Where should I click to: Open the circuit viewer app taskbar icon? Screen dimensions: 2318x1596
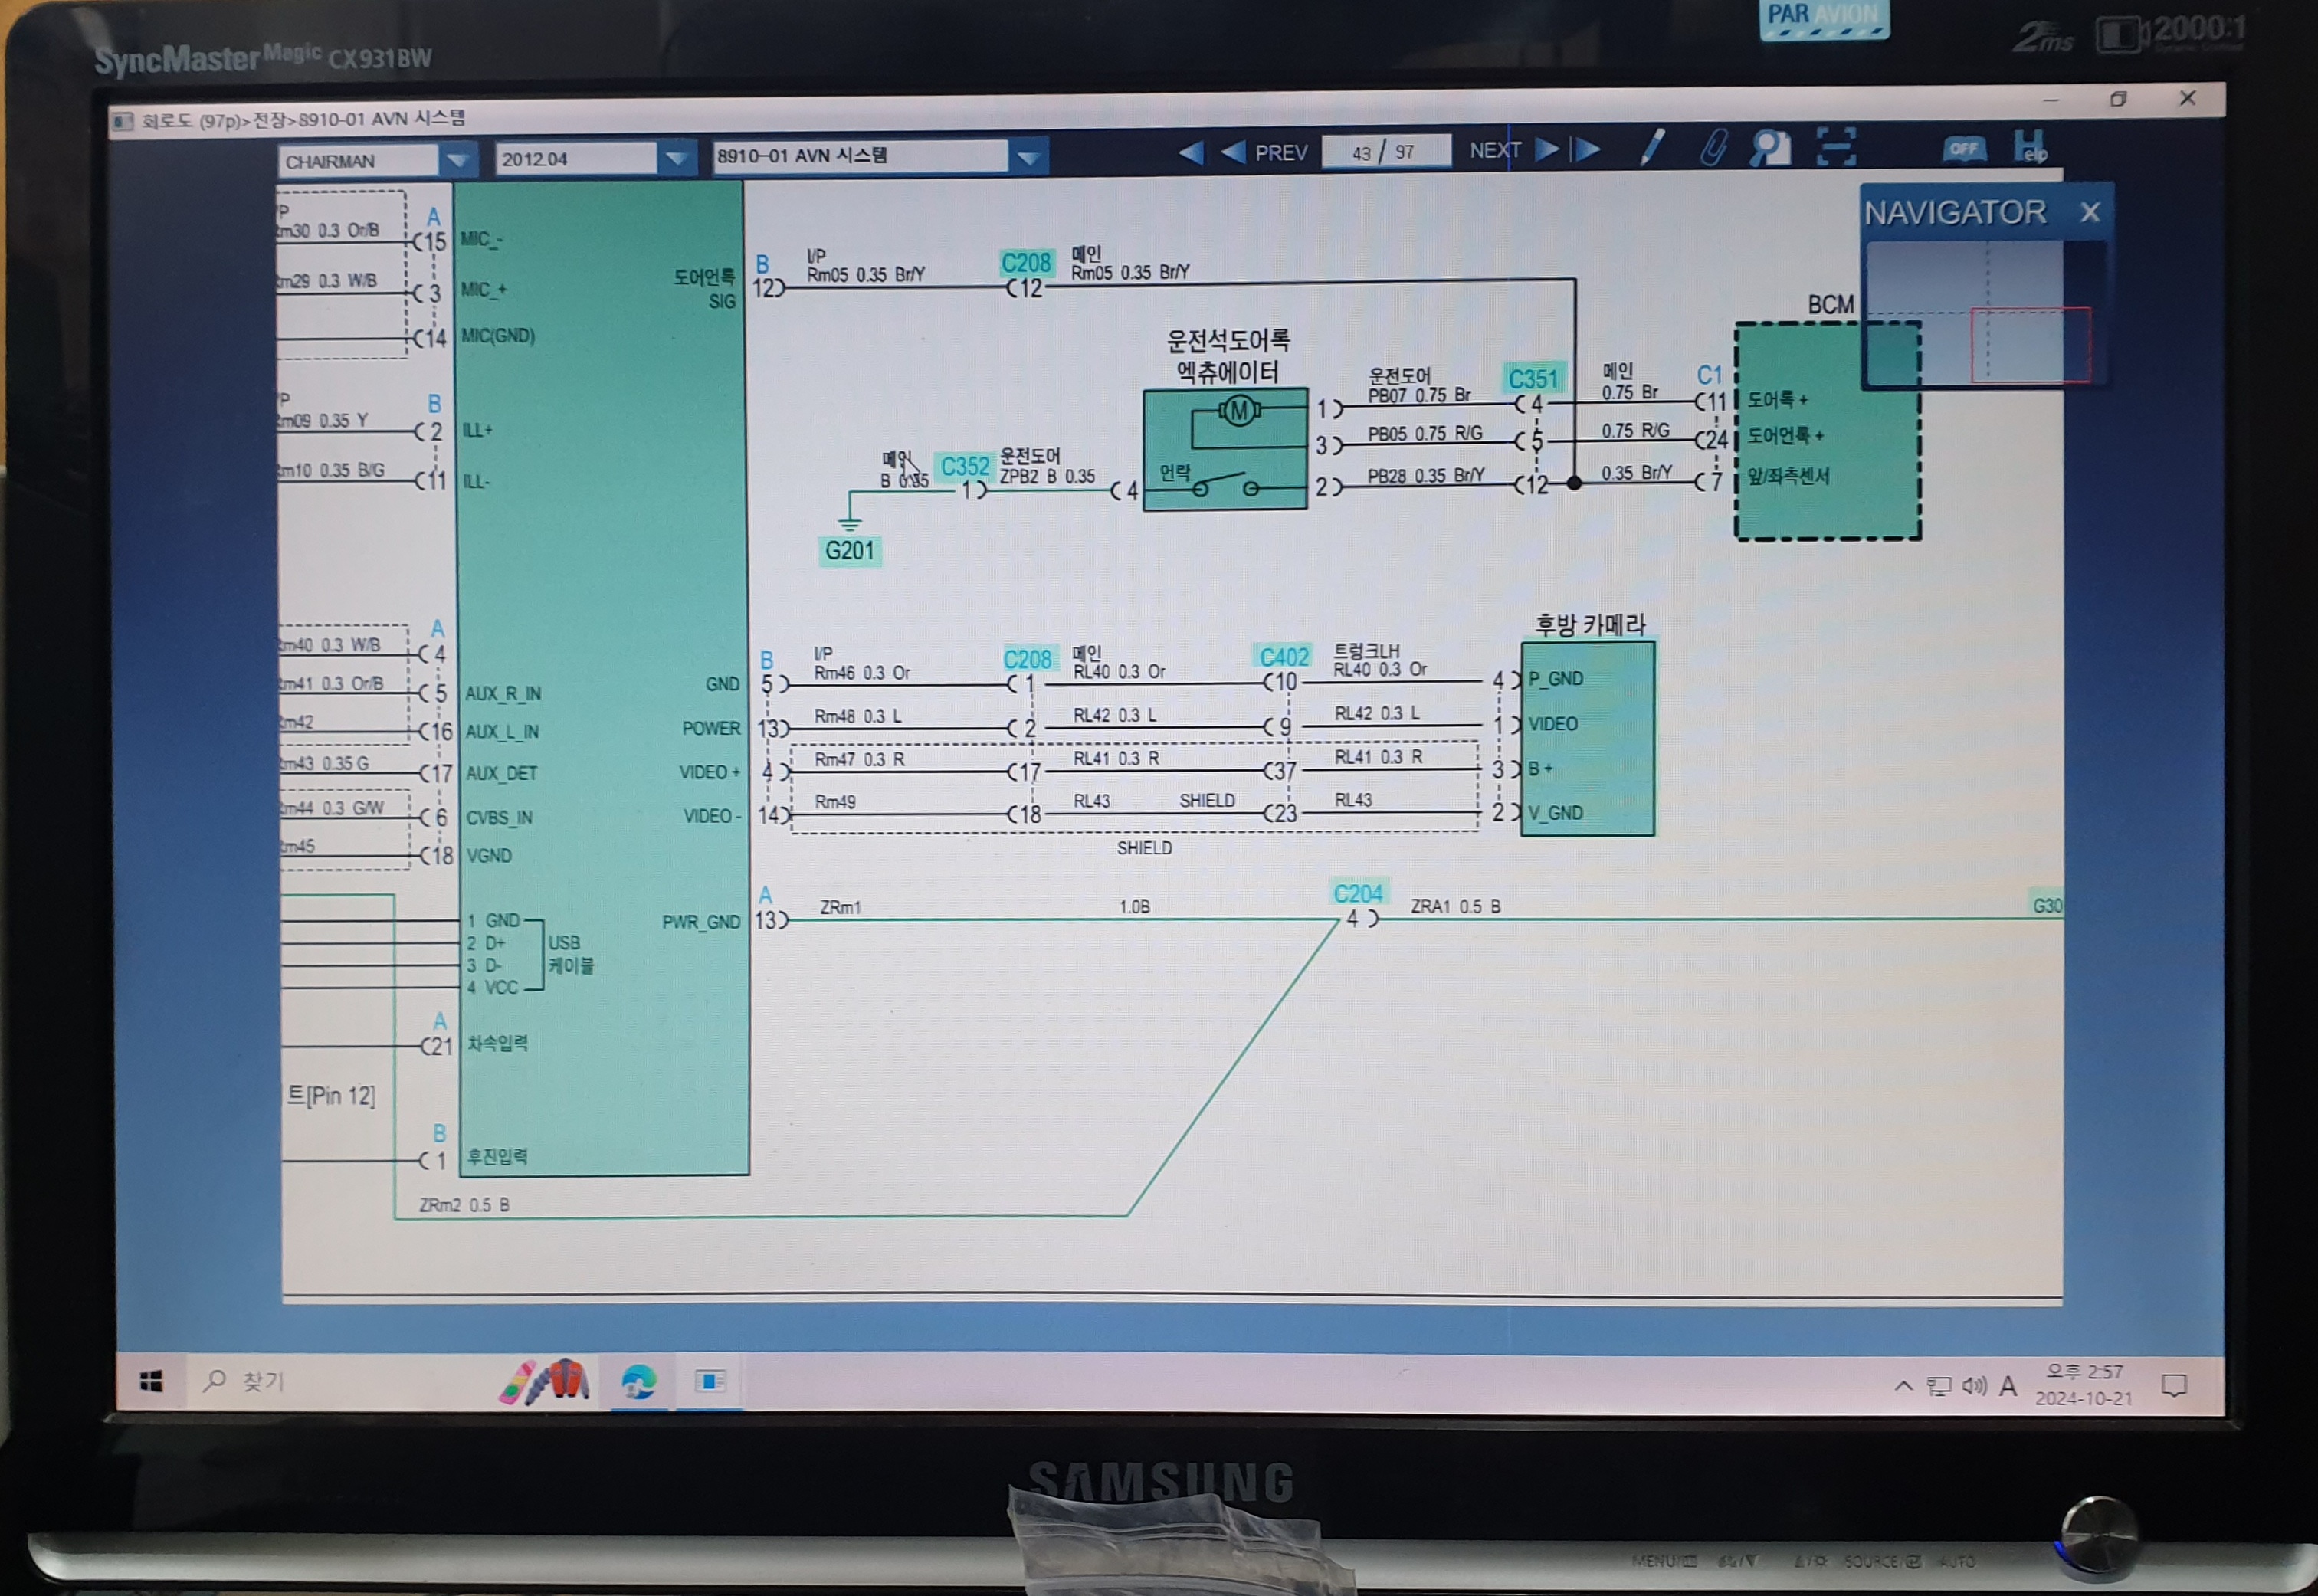tap(709, 1381)
